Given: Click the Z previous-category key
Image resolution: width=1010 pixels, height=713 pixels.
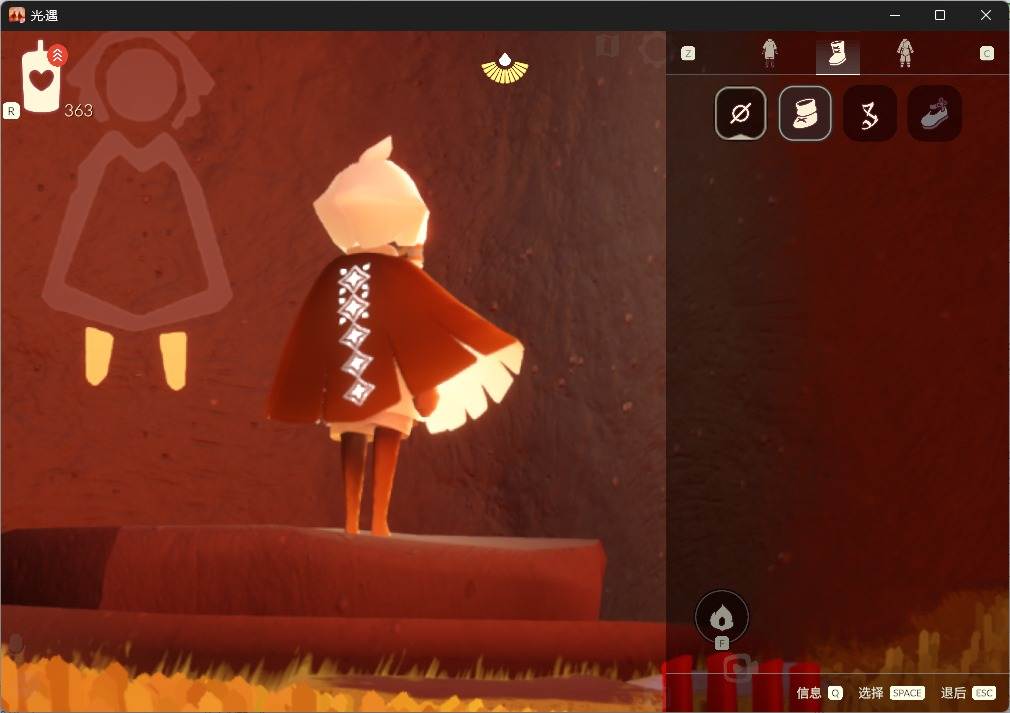Looking at the screenshot, I should click(x=688, y=53).
